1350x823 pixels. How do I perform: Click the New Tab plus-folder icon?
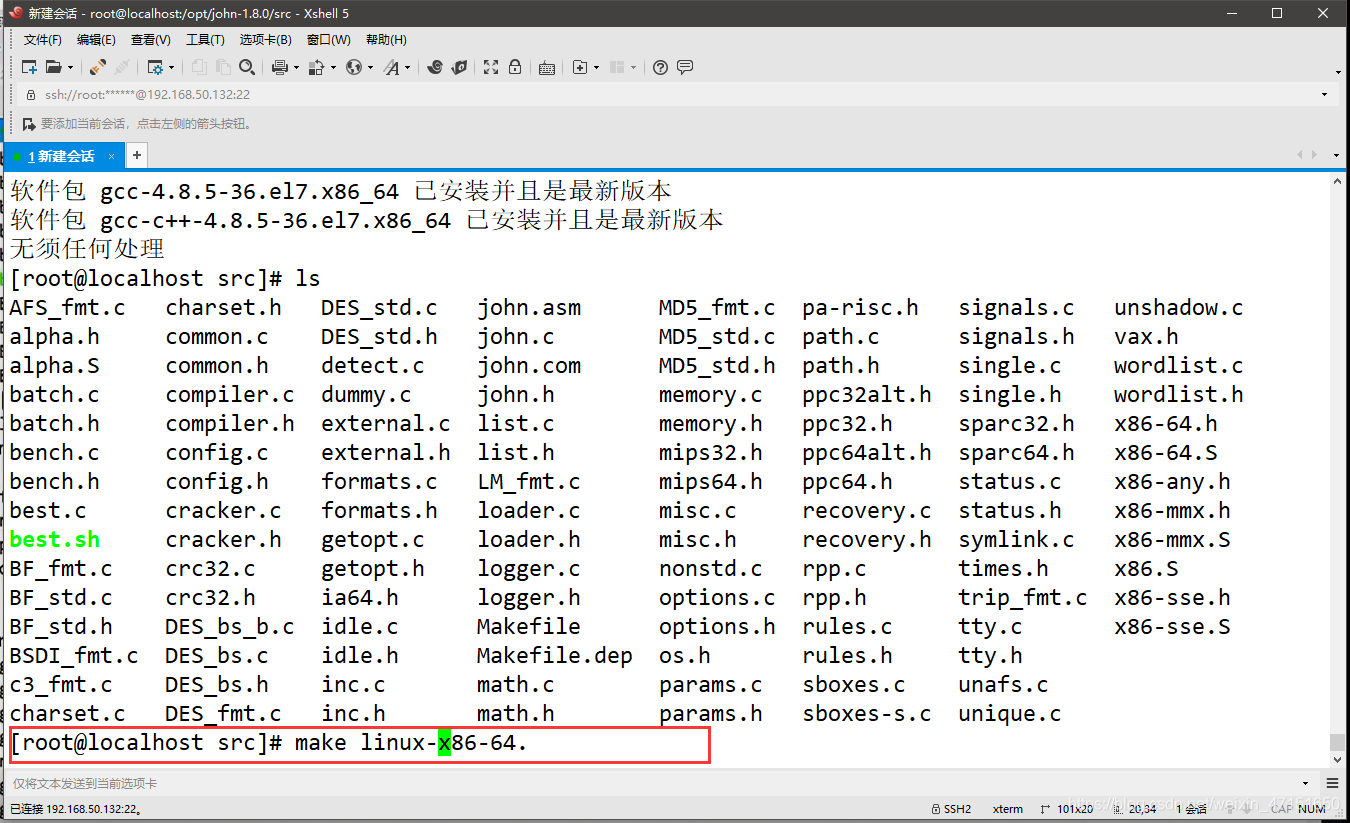[579, 67]
